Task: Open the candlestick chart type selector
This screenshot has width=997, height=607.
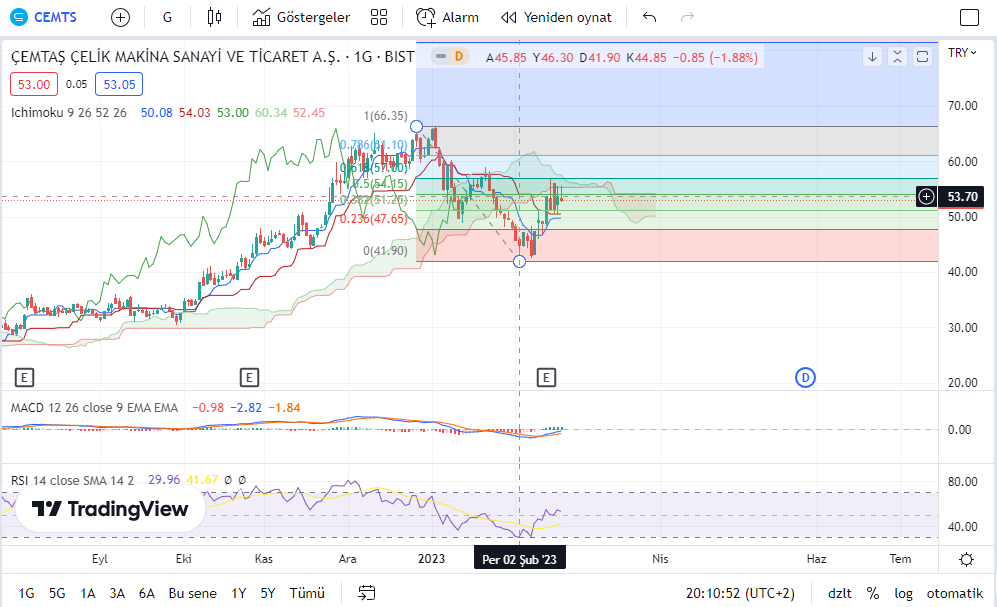Action: (214, 17)
